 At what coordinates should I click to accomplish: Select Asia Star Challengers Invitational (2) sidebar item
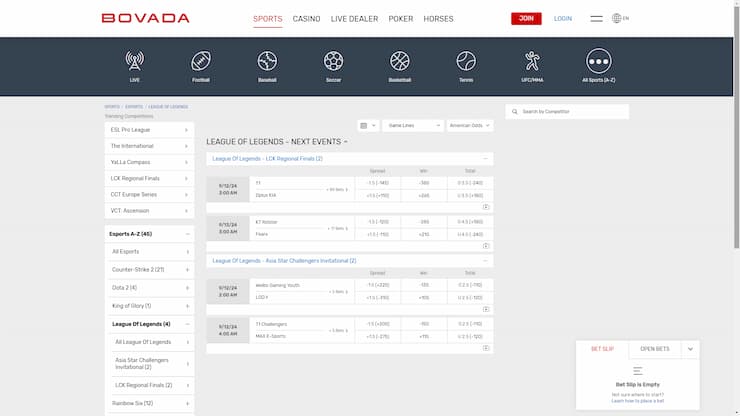pos(153,364)
